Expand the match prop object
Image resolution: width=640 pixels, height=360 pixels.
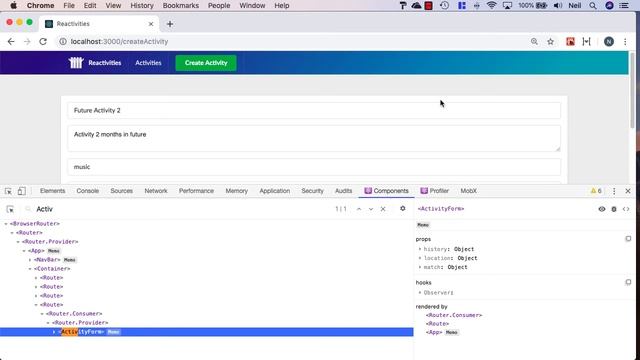pyautogui.click(x=420, y=267)
